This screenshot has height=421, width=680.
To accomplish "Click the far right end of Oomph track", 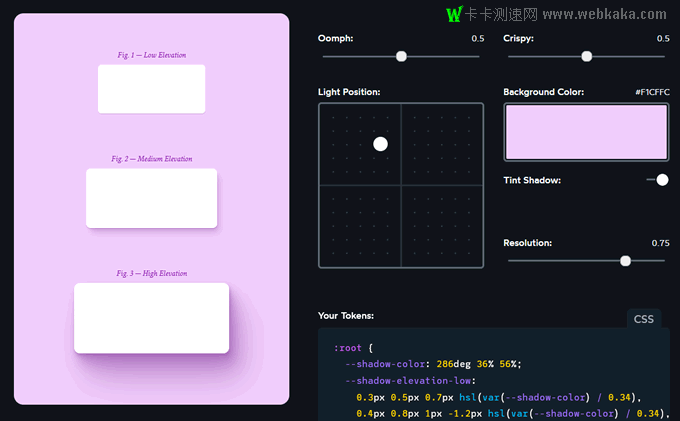I will click(x=478, y=57).
